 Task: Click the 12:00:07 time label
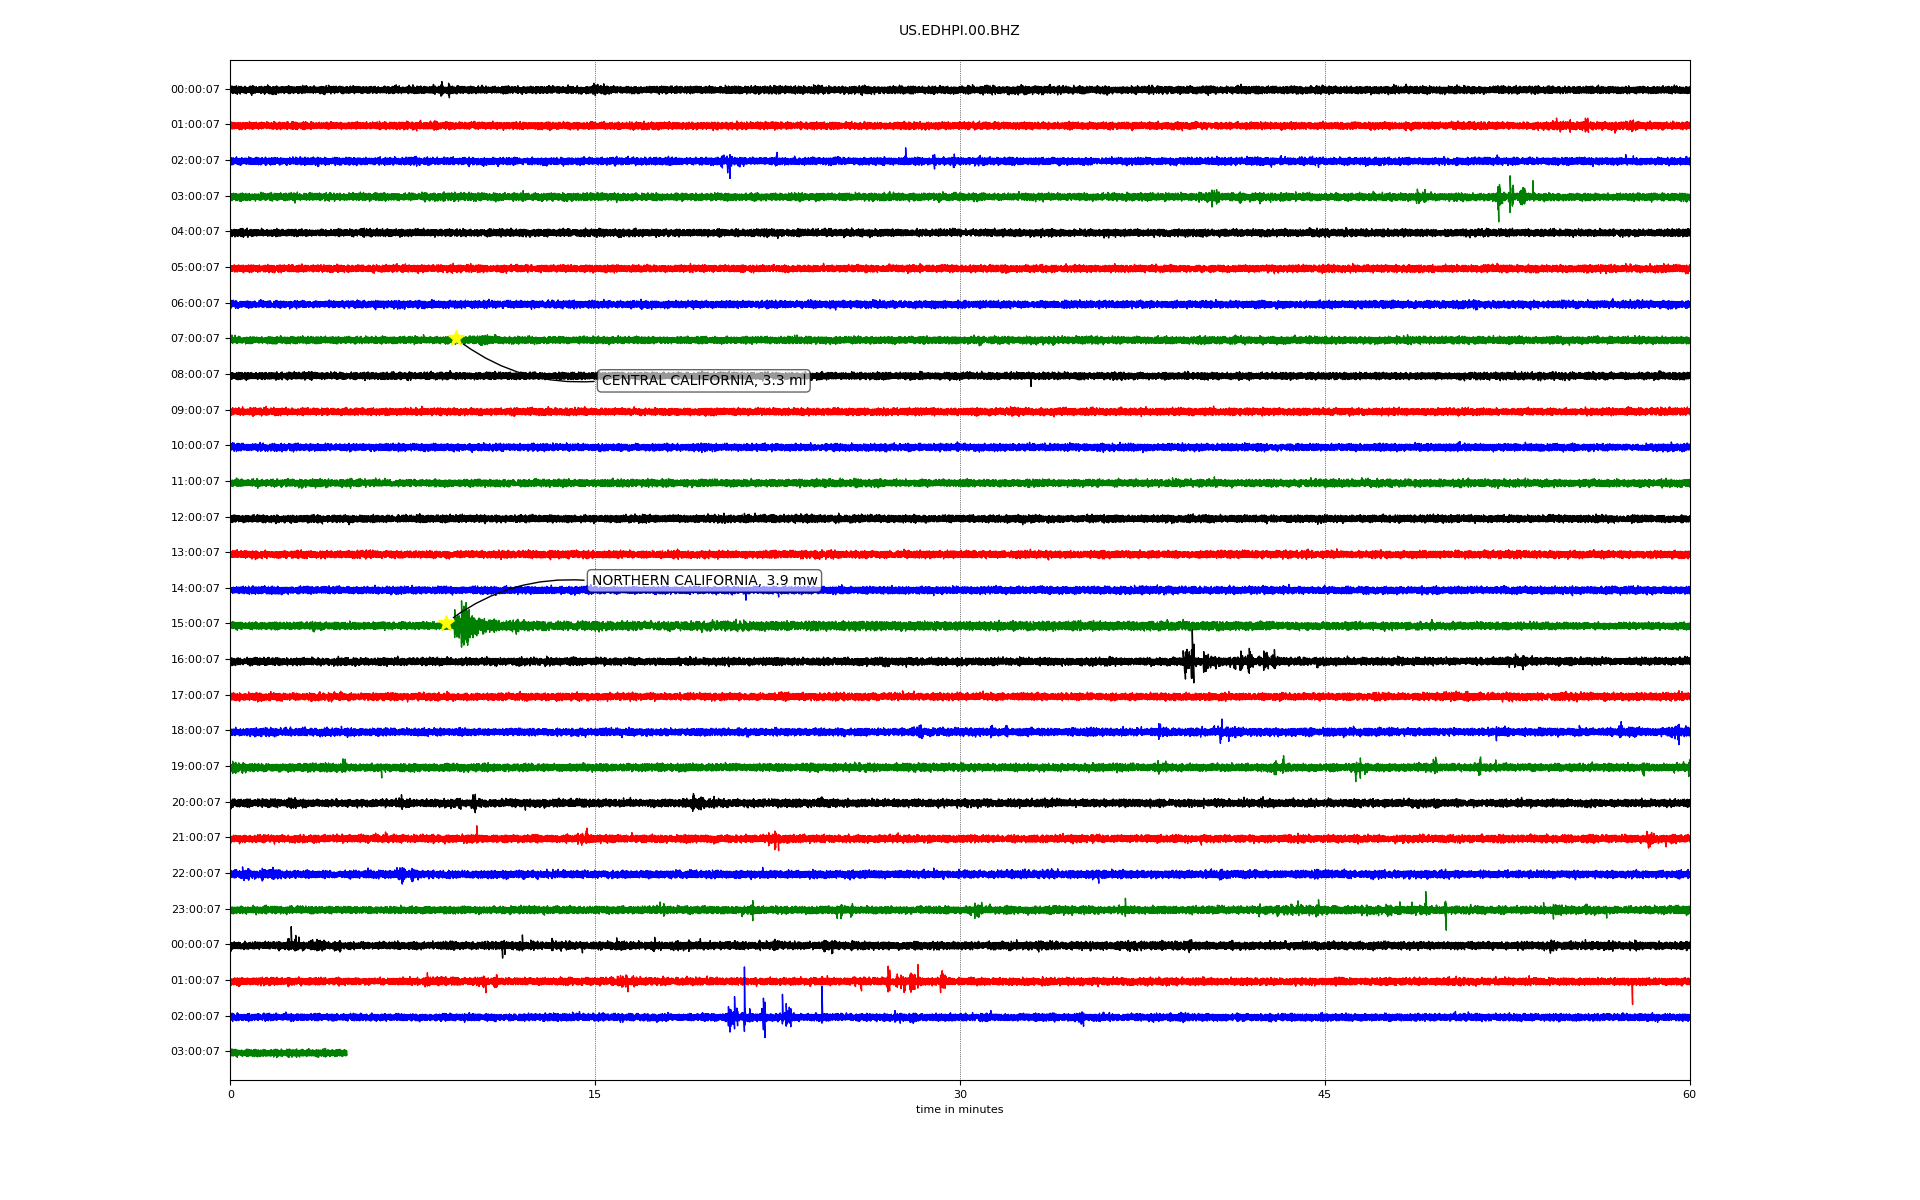pyautogui.click(x=195, y=517)
